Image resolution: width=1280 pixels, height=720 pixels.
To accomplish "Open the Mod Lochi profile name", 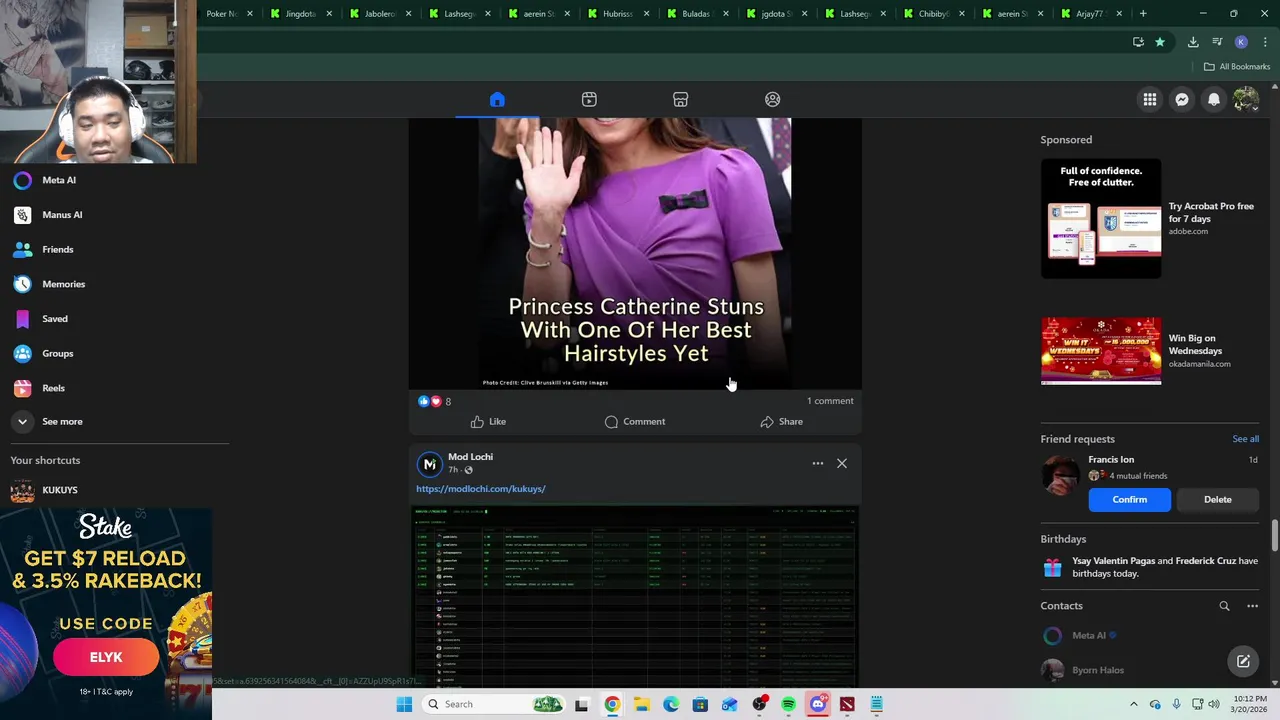I will (x=470, y=457).
